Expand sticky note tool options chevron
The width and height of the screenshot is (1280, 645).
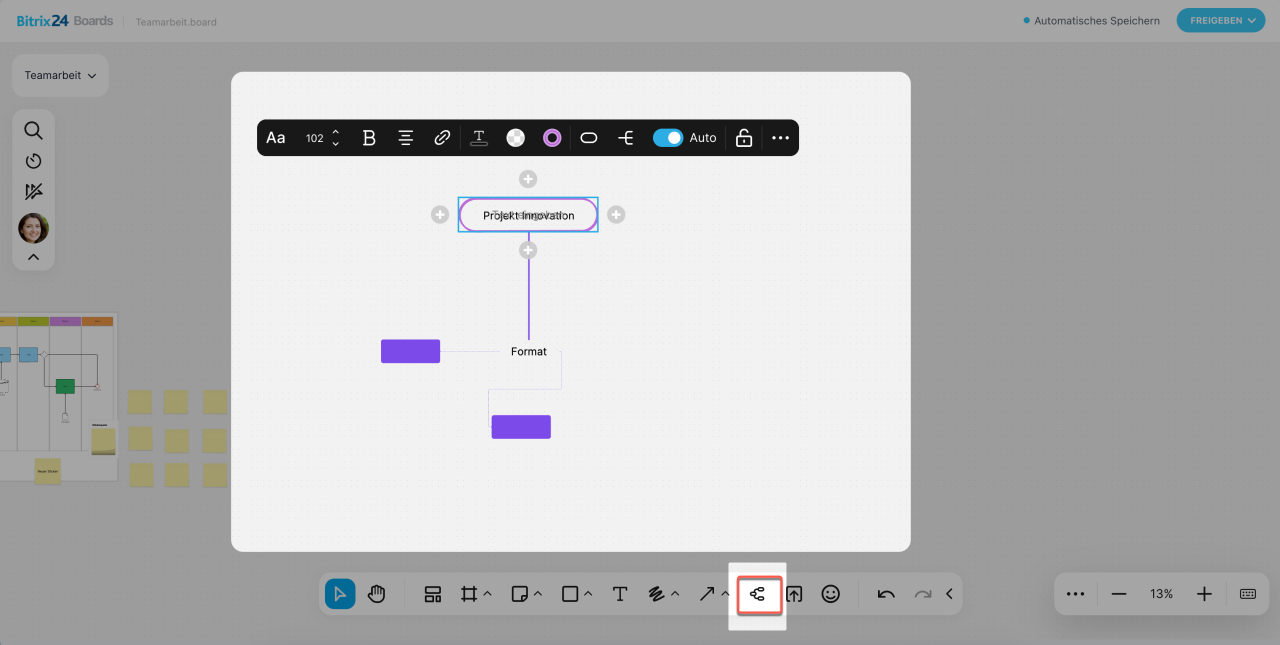pyautogui.click(x=538, y=594)
